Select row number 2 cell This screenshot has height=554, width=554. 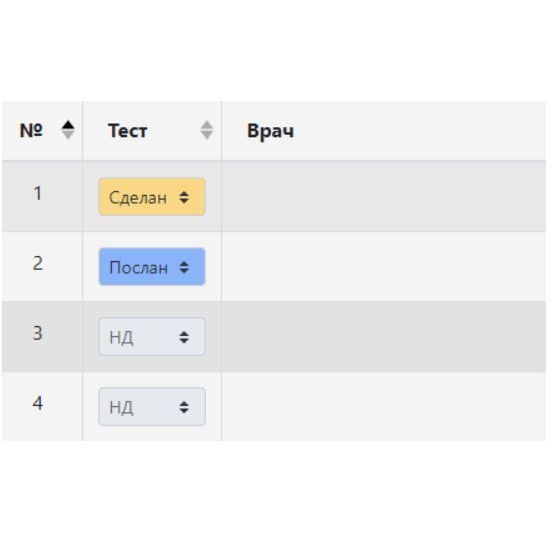[42, 266]
